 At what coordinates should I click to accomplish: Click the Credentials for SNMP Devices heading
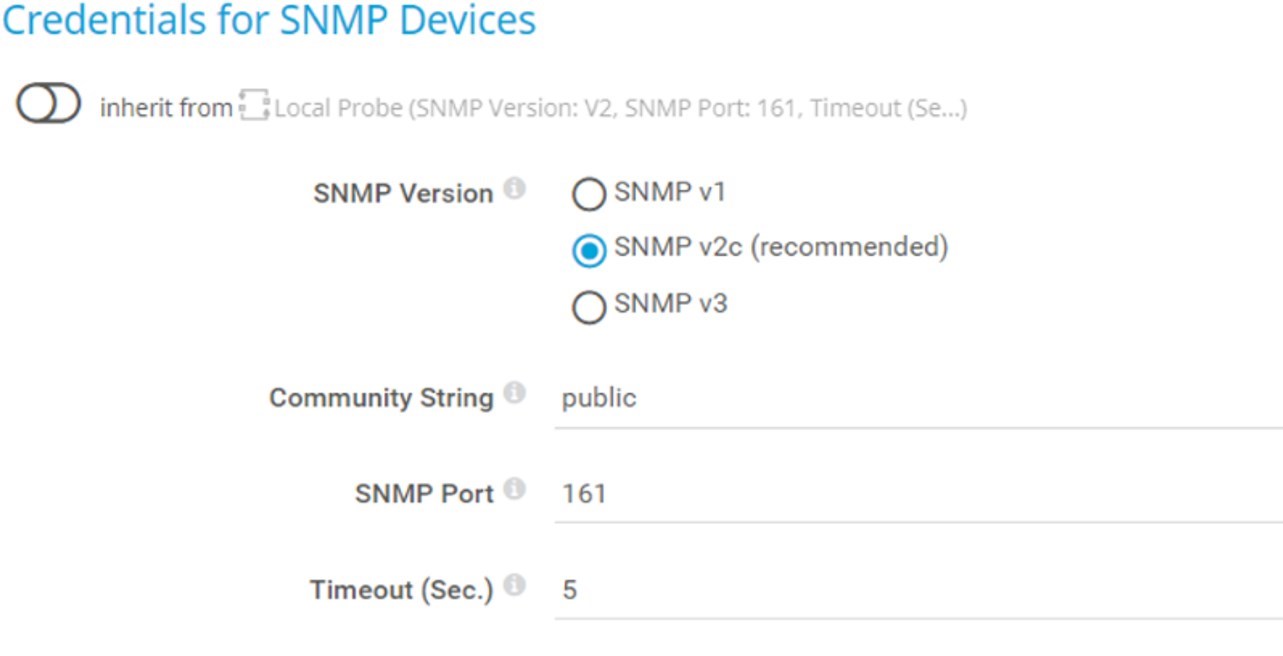[x=269, y=22]
